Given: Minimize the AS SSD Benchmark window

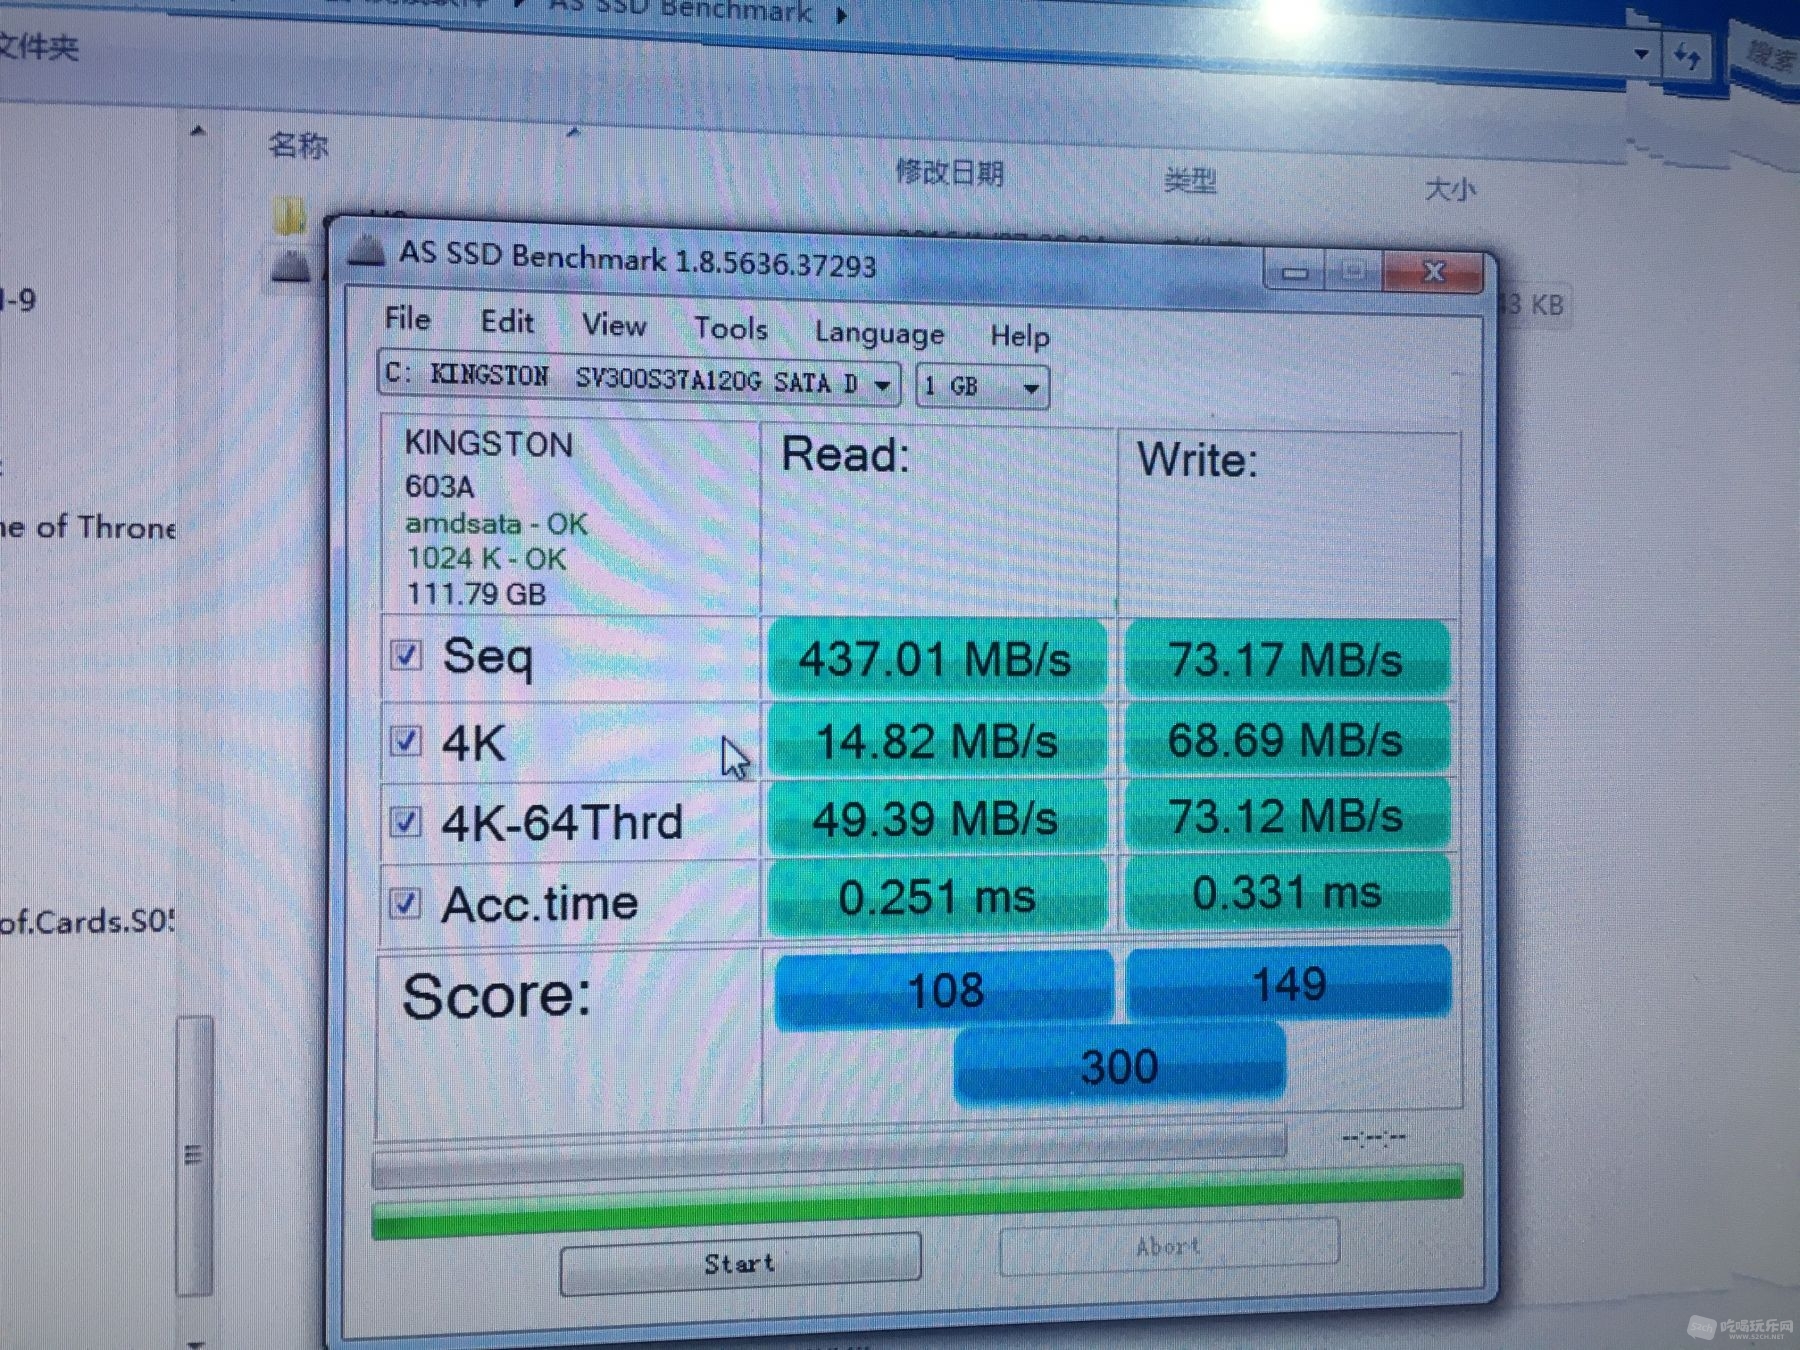Looking at the screenshot, I should (1296, 271).
